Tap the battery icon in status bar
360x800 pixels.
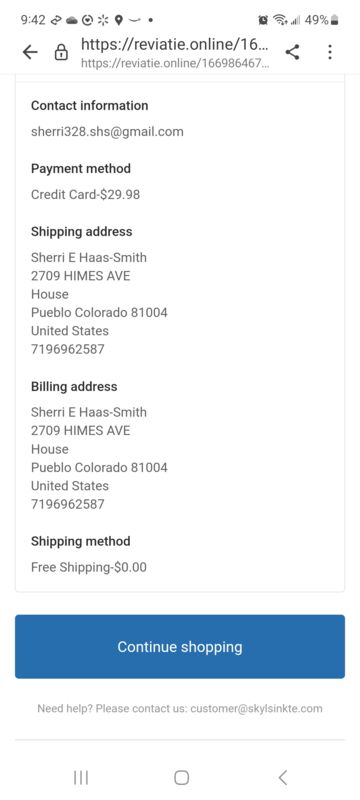coord(335,20)
